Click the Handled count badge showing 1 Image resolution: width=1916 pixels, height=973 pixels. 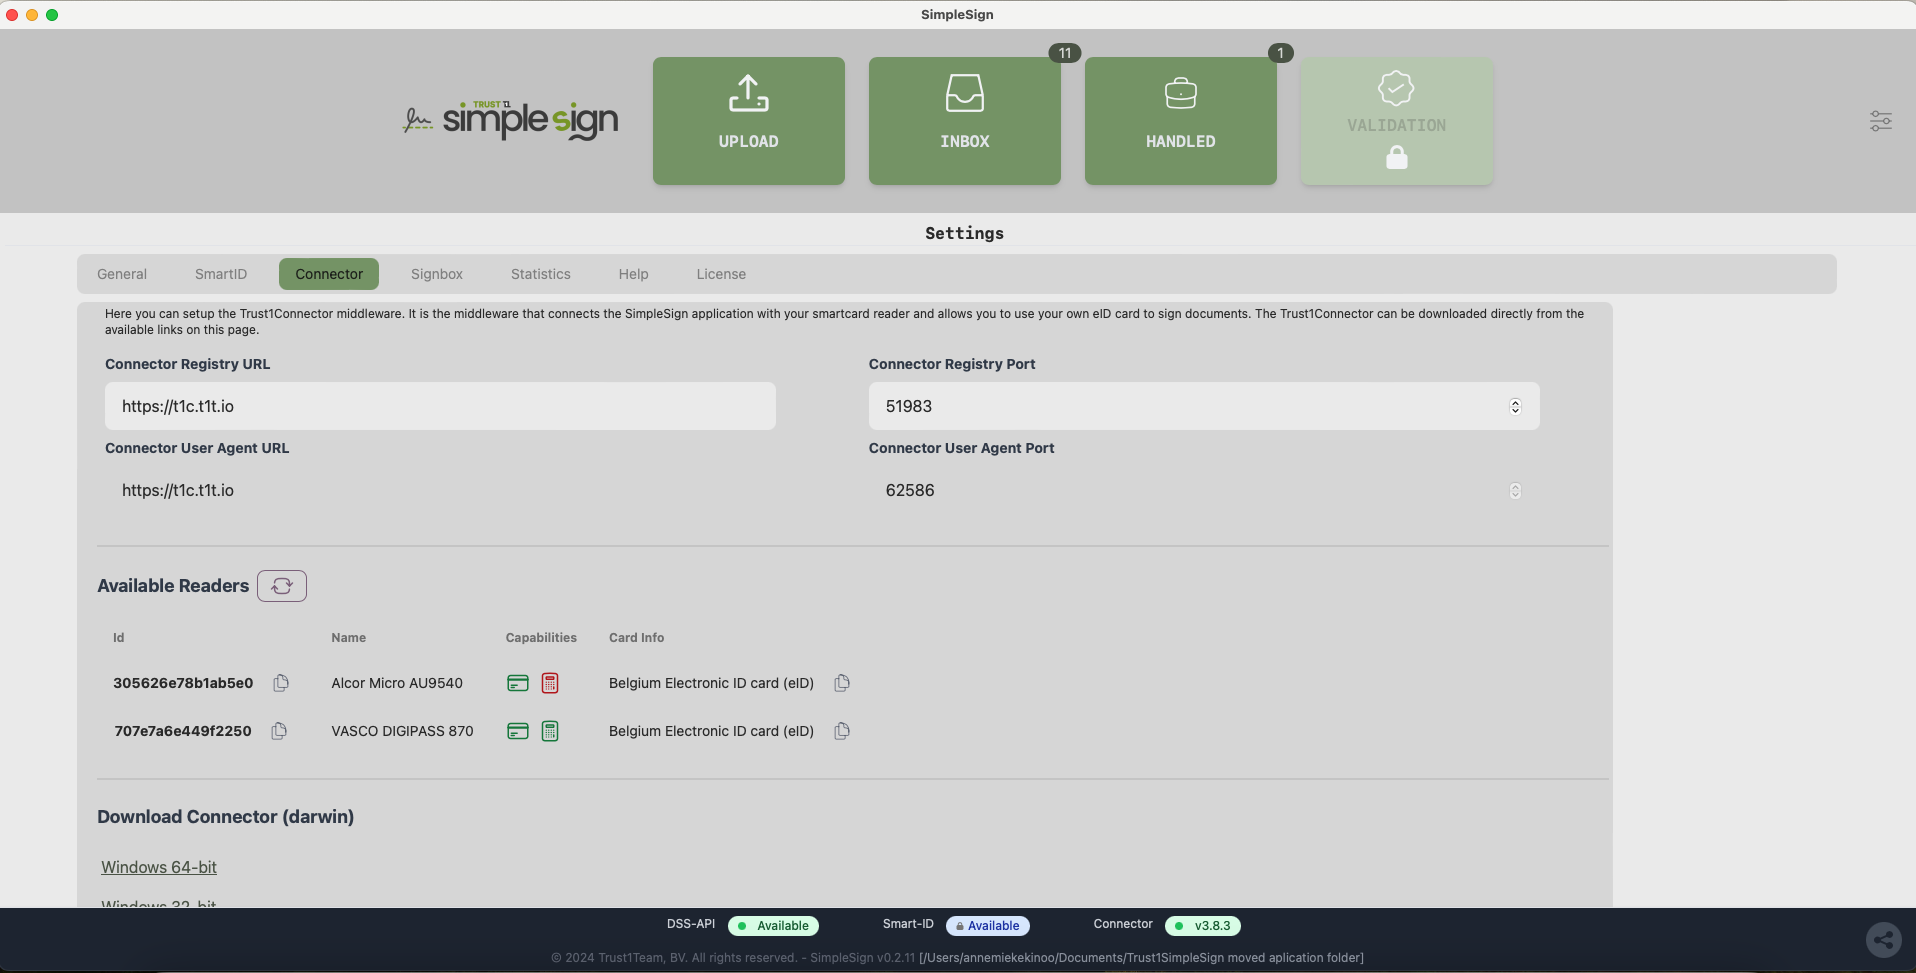[x=1280, y=53]
